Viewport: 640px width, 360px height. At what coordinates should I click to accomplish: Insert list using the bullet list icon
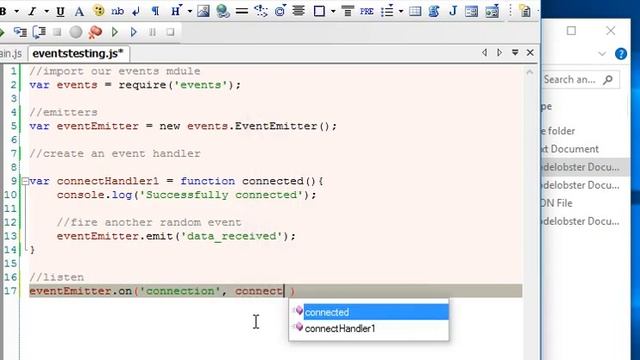tap(387, 11)
